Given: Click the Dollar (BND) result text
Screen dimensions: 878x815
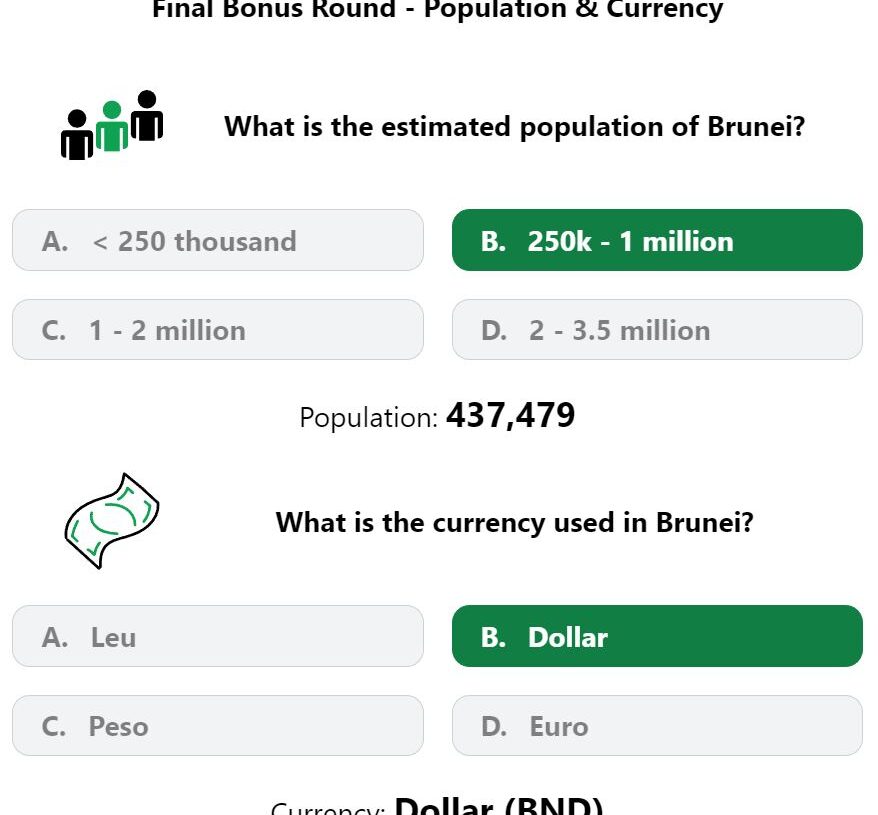Looking at the screenshot, I should click(x=499, y=805).
